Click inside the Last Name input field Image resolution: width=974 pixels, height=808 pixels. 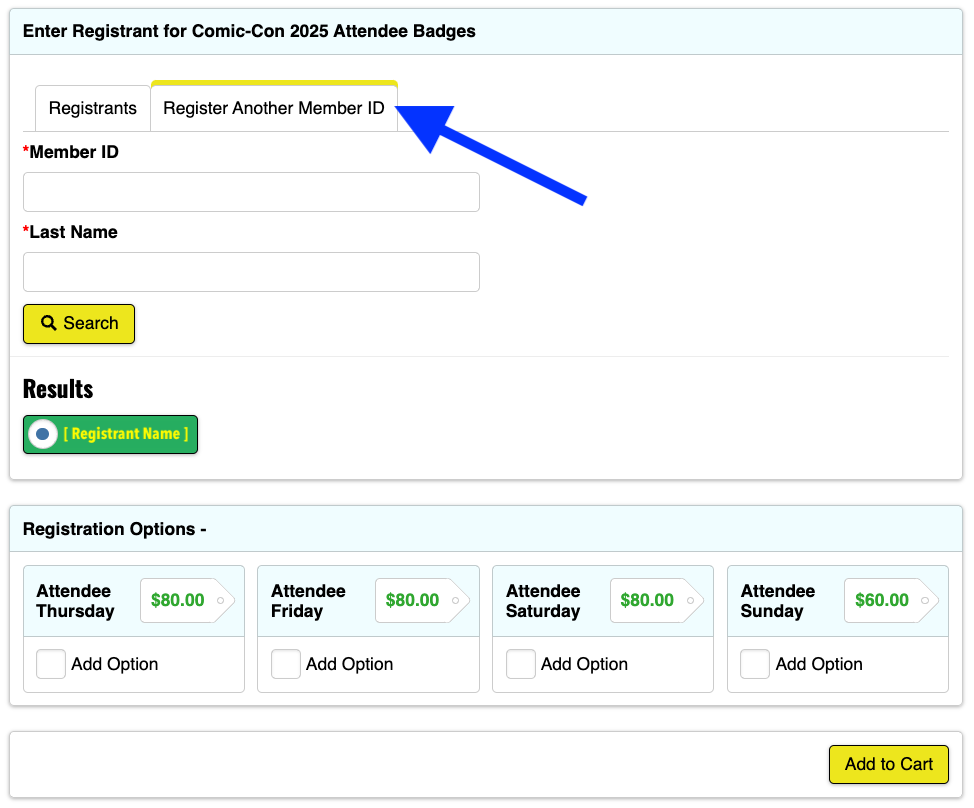250,272
